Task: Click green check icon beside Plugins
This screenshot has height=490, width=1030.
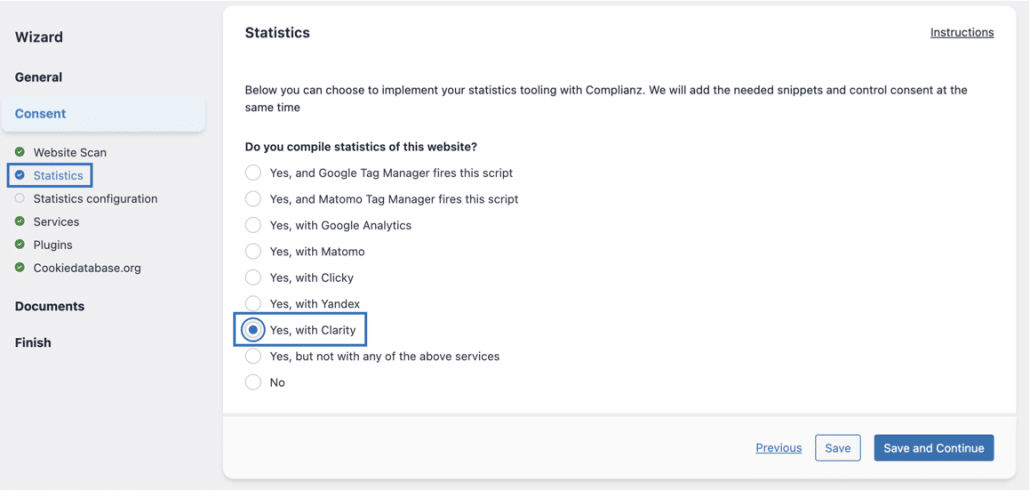Action: click(x=20, y=244)
